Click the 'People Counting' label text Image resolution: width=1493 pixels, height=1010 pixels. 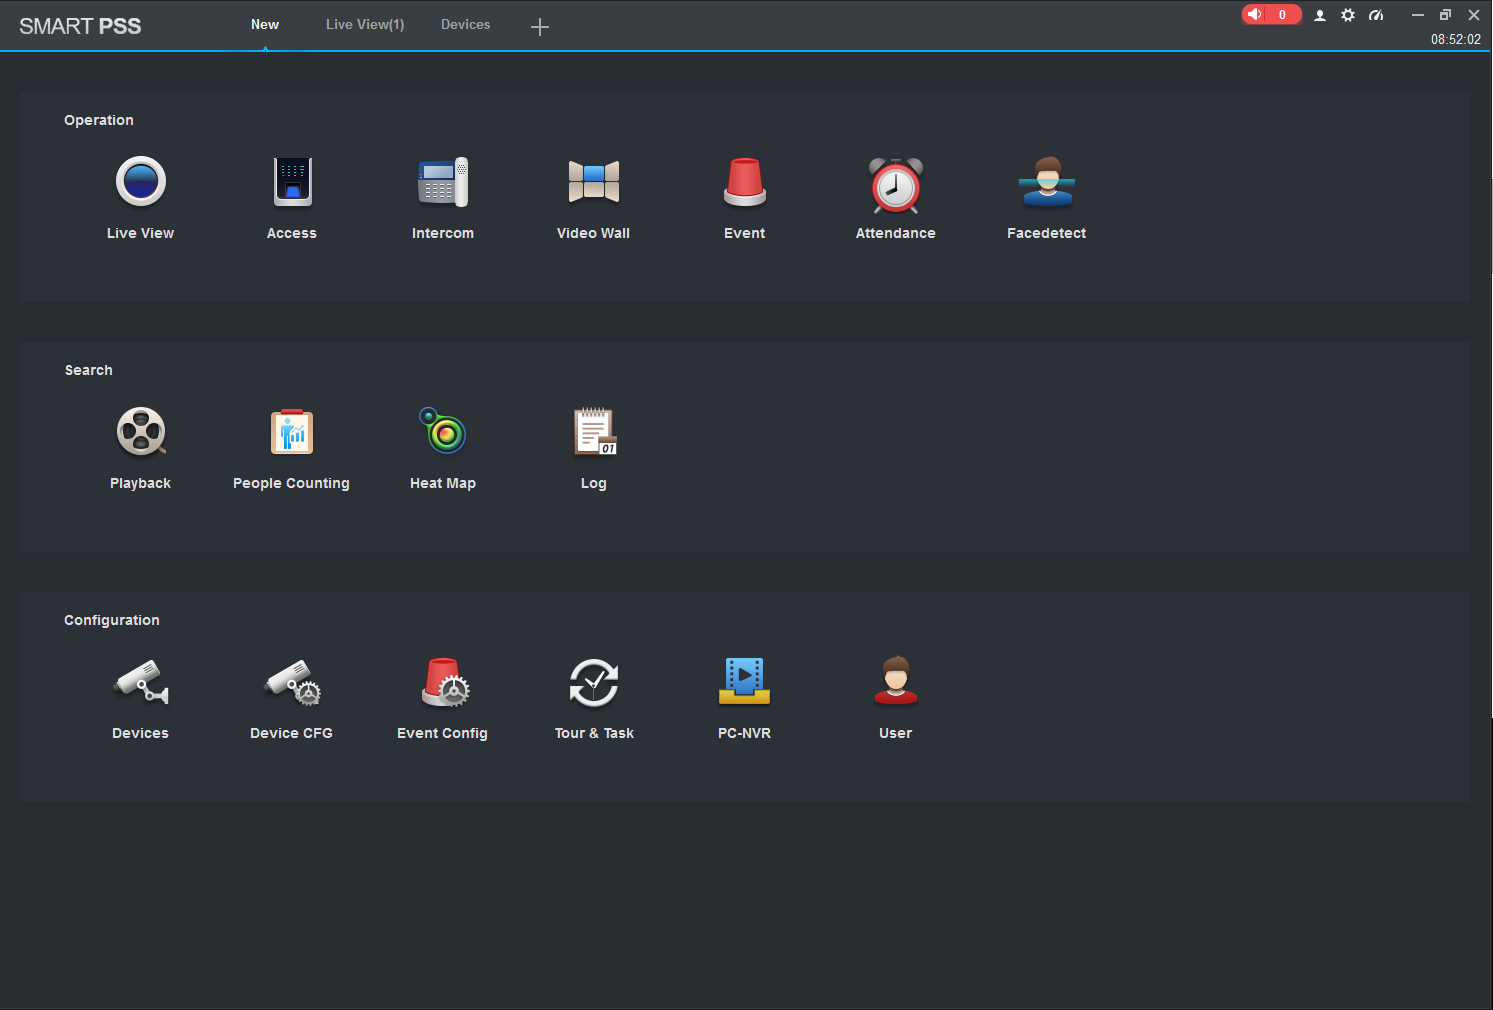tap(292, 483)
